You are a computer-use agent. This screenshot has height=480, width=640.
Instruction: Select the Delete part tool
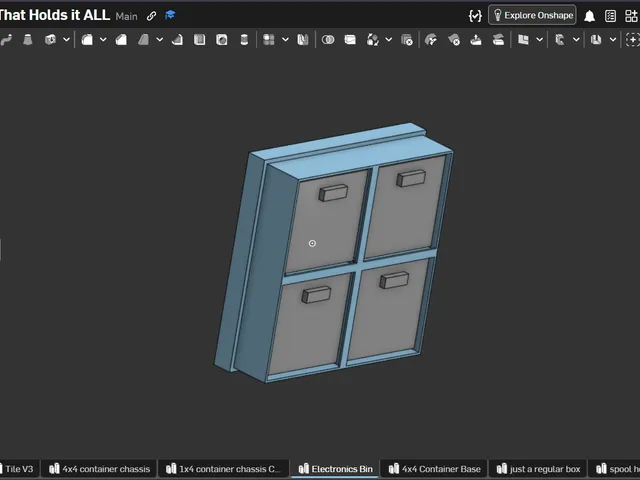407,40
